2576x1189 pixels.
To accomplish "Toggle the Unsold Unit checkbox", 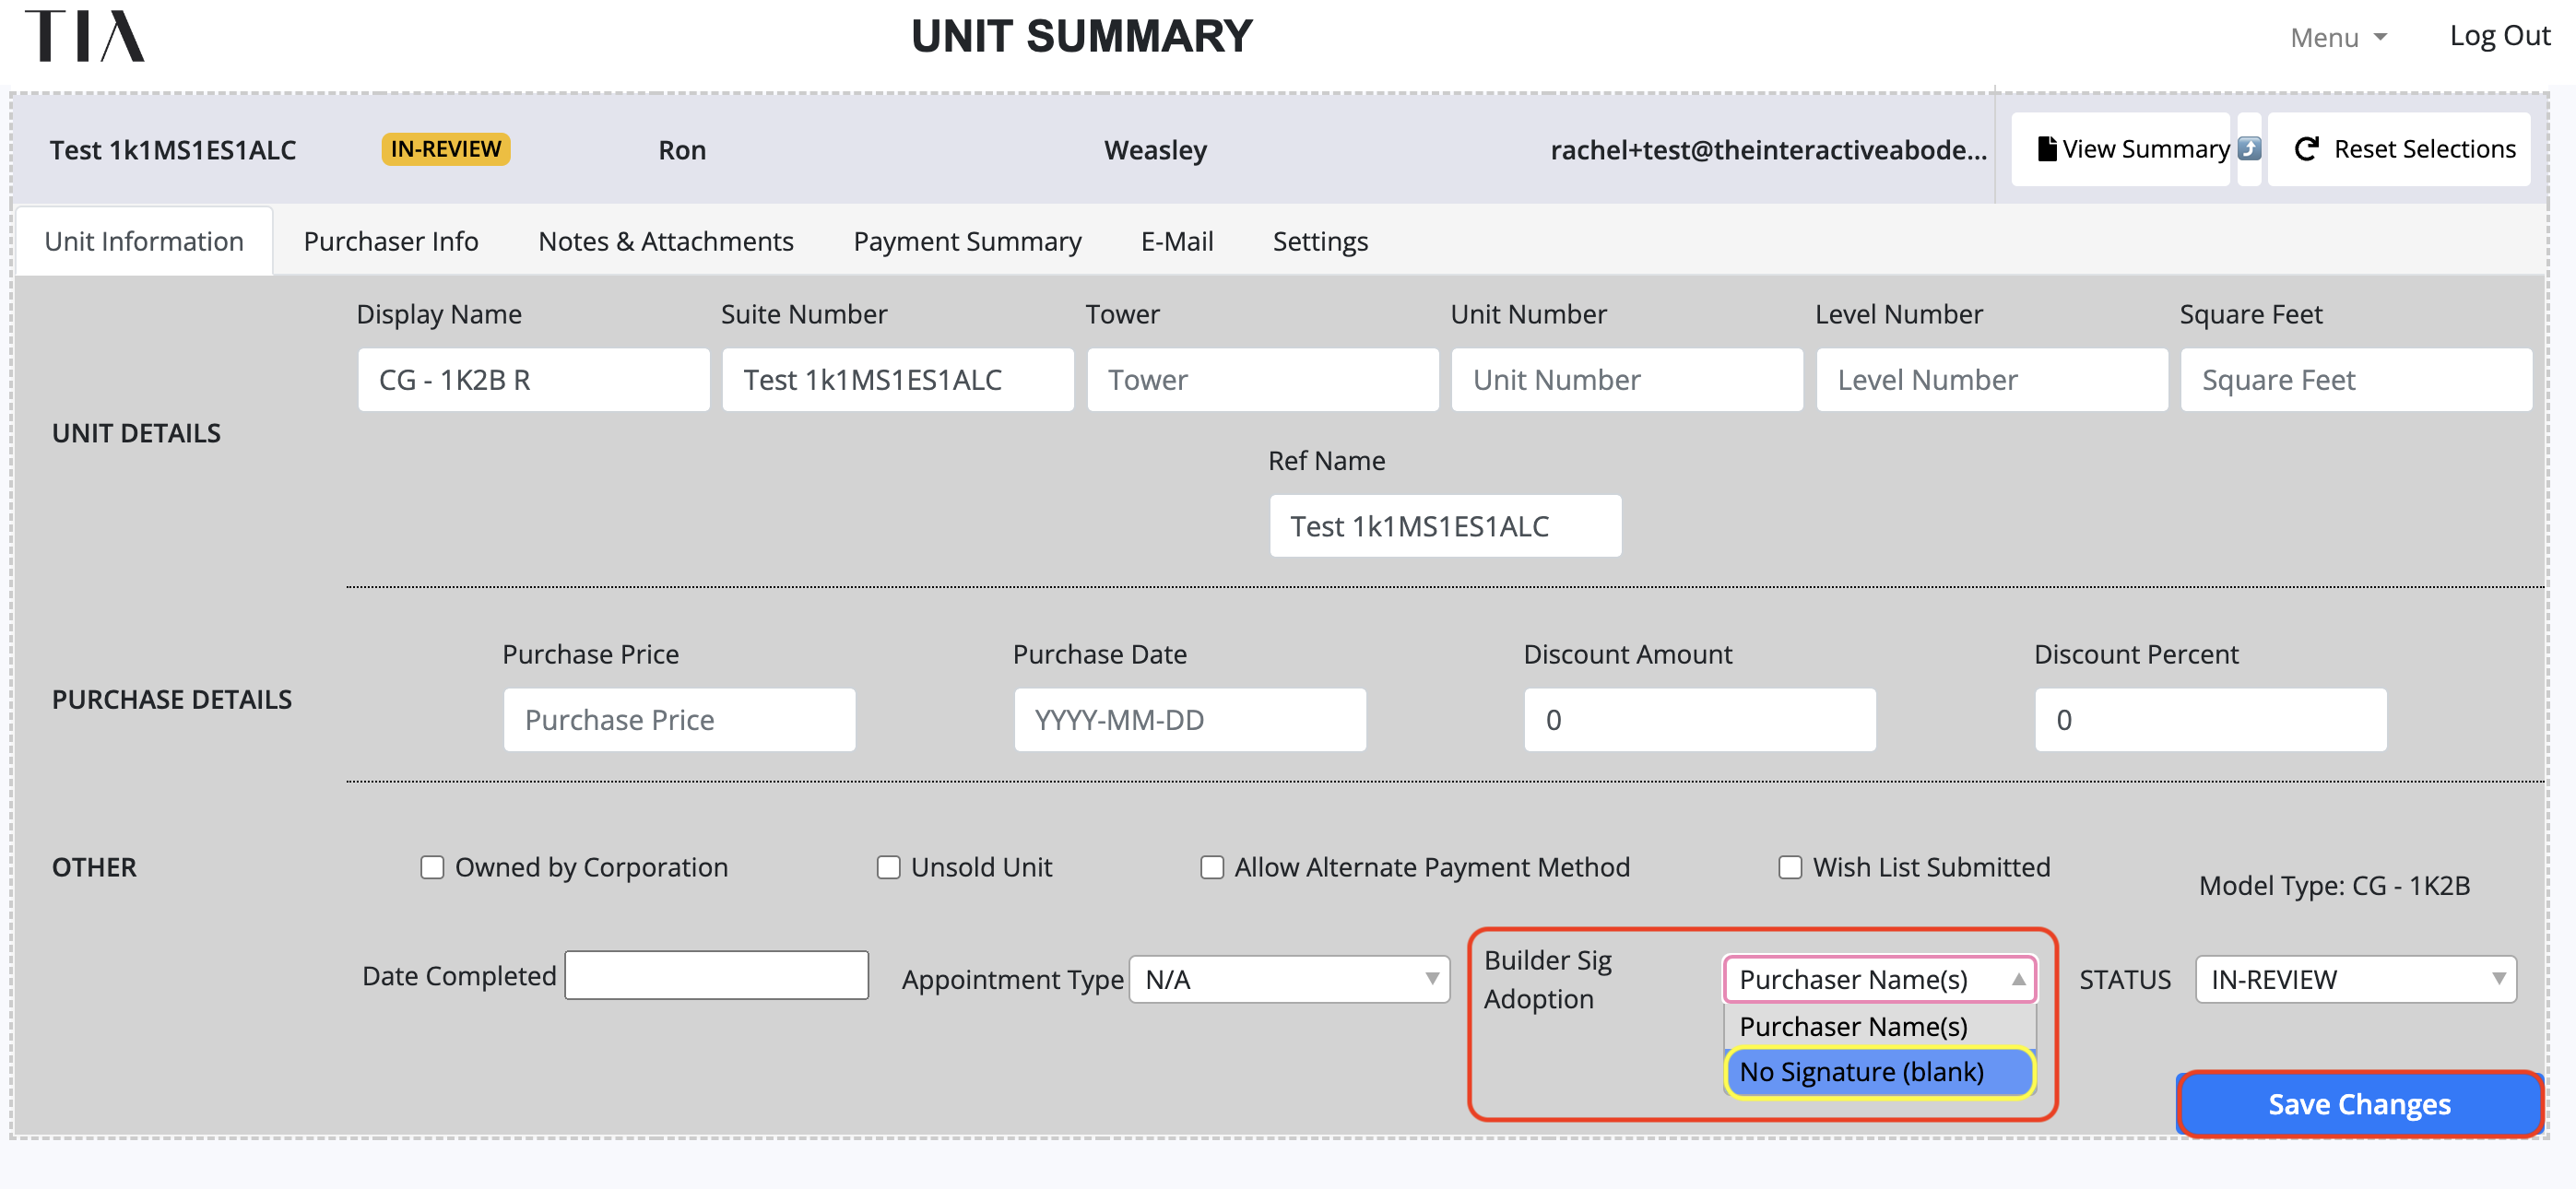I will [888, 867].
